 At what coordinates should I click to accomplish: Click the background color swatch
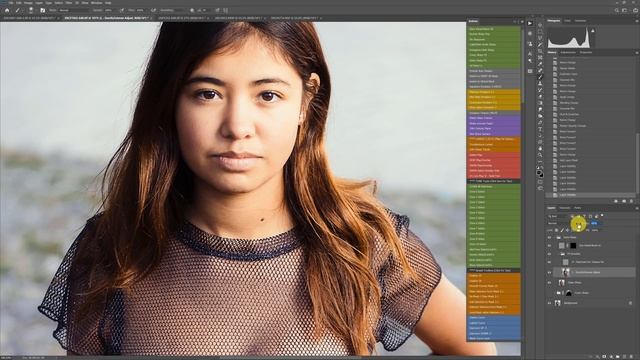pyautogui.click(x=542, y=176)
